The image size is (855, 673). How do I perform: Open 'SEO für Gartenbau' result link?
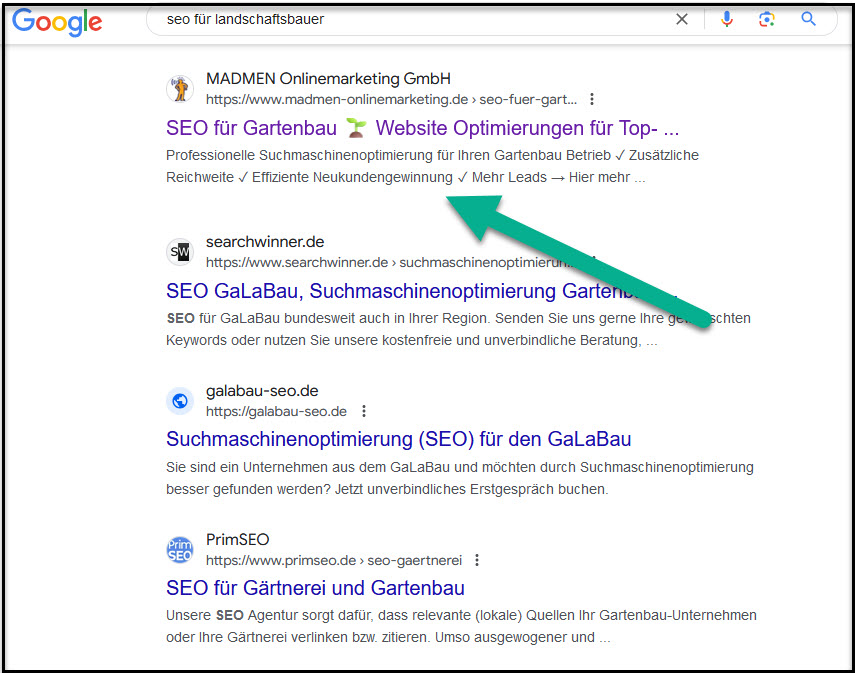pyautogui.click(x=423, y=128)
